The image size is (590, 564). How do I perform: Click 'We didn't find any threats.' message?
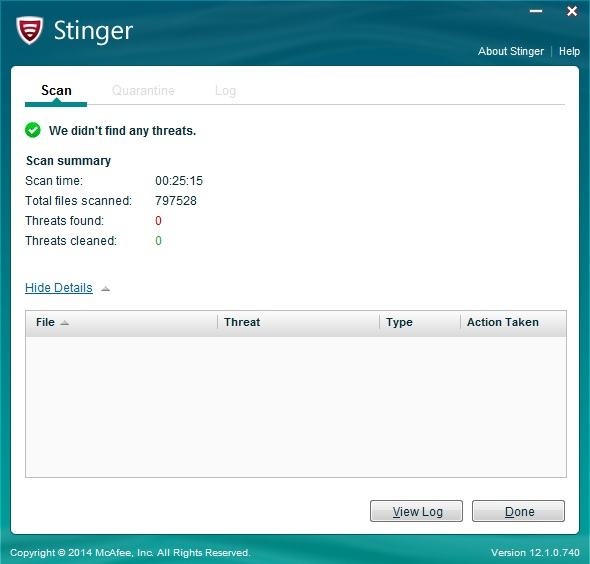click(123, 131)
